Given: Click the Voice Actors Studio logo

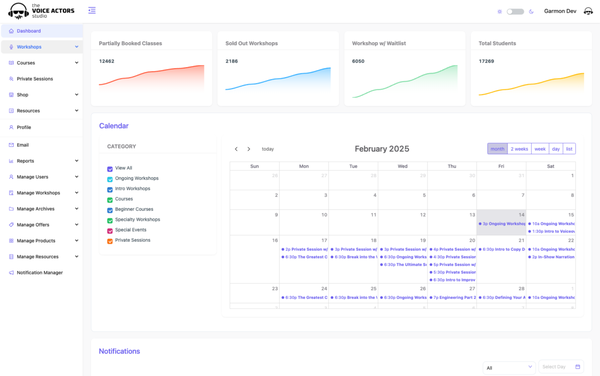Looking at the screenshot, I should point(41,11).
